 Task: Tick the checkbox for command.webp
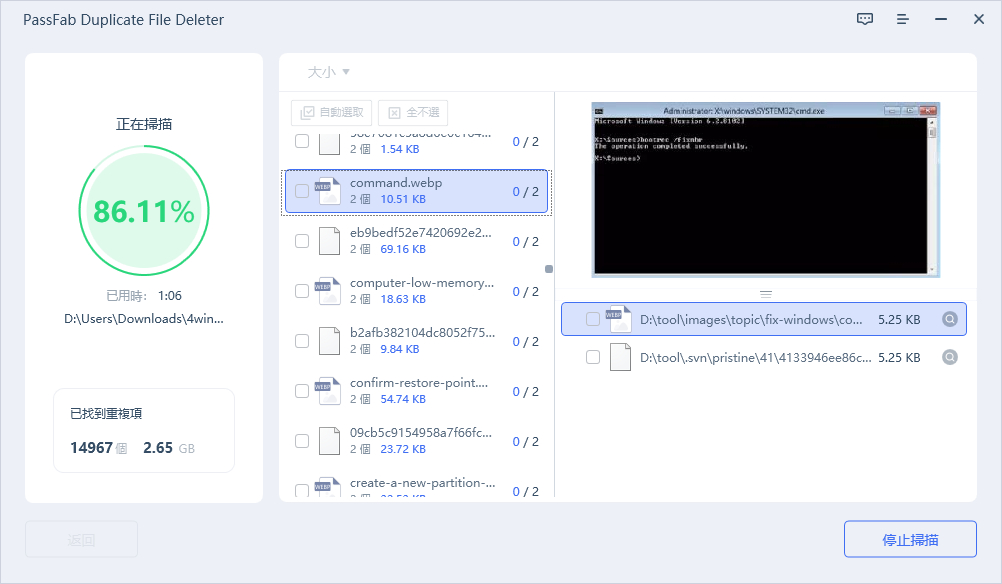302,191
